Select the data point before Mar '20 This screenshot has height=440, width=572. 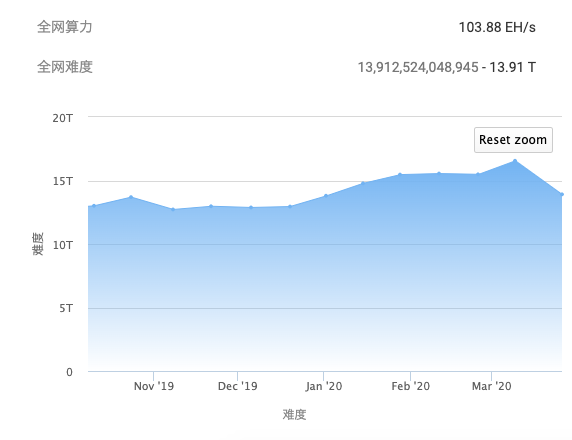(478, 174)
